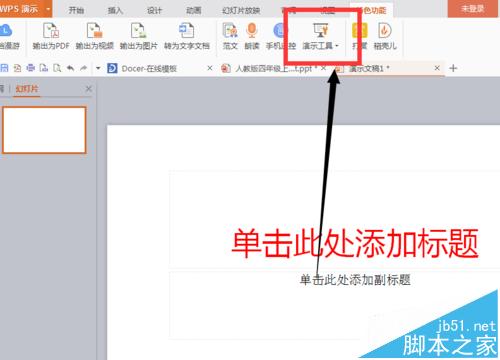Click subtitle placeholder 单击此处添加副标题
The image size is (500, 360).
point(355,280)
